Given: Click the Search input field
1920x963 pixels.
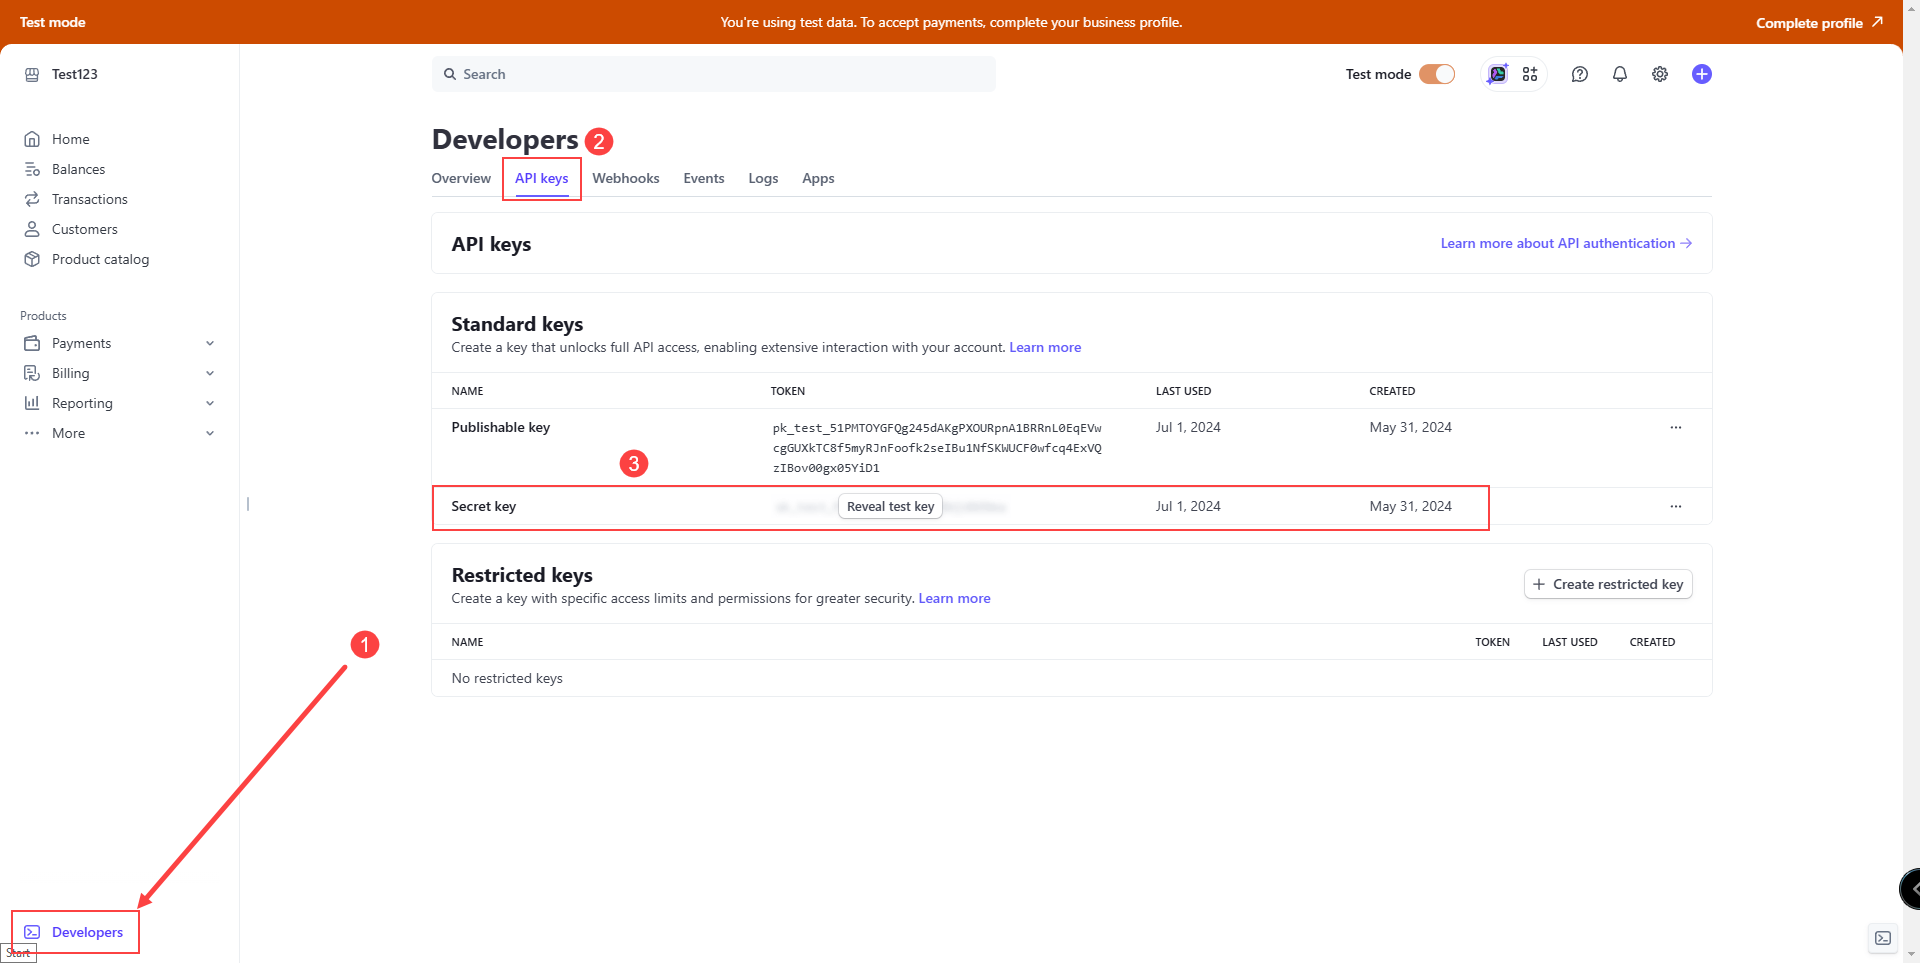Looking at the screenshot, I should coord(713,74).
